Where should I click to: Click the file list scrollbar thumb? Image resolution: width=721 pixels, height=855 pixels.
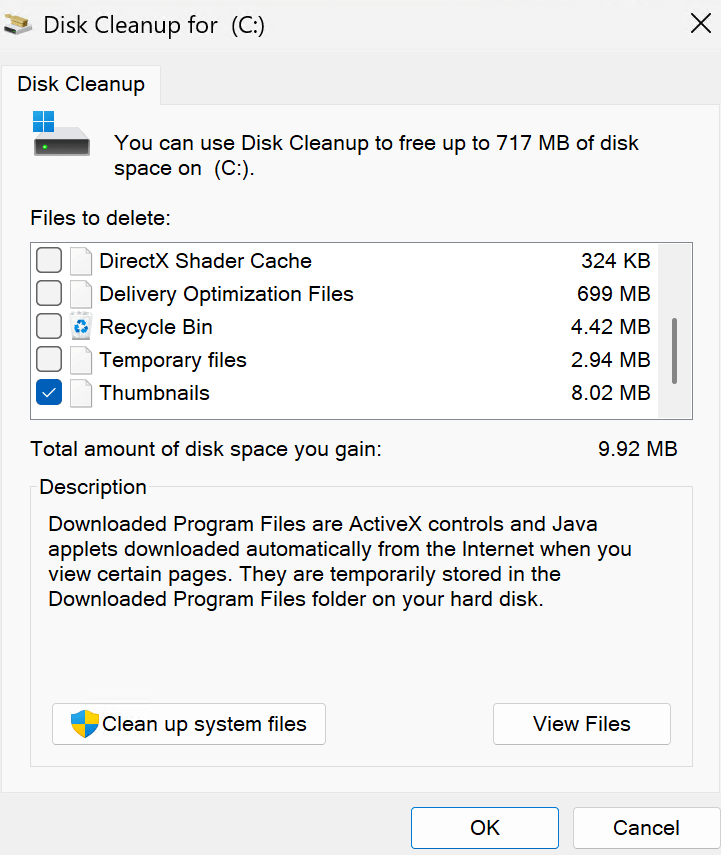(x=675, y=351)
